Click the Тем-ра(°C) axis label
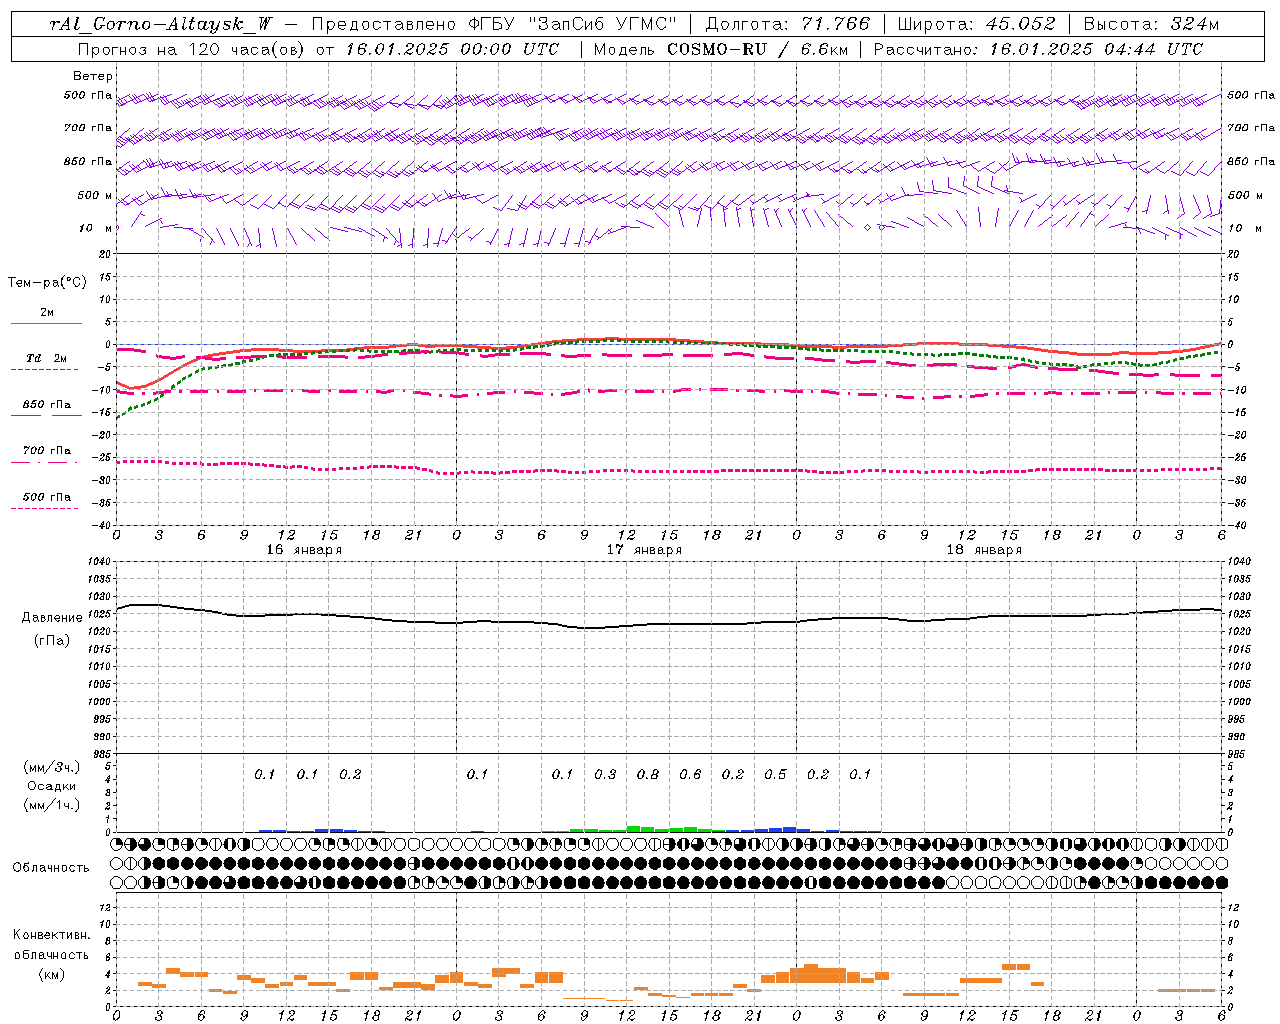The height and width of the screenshot is (1024, 1280). (47, 283)
